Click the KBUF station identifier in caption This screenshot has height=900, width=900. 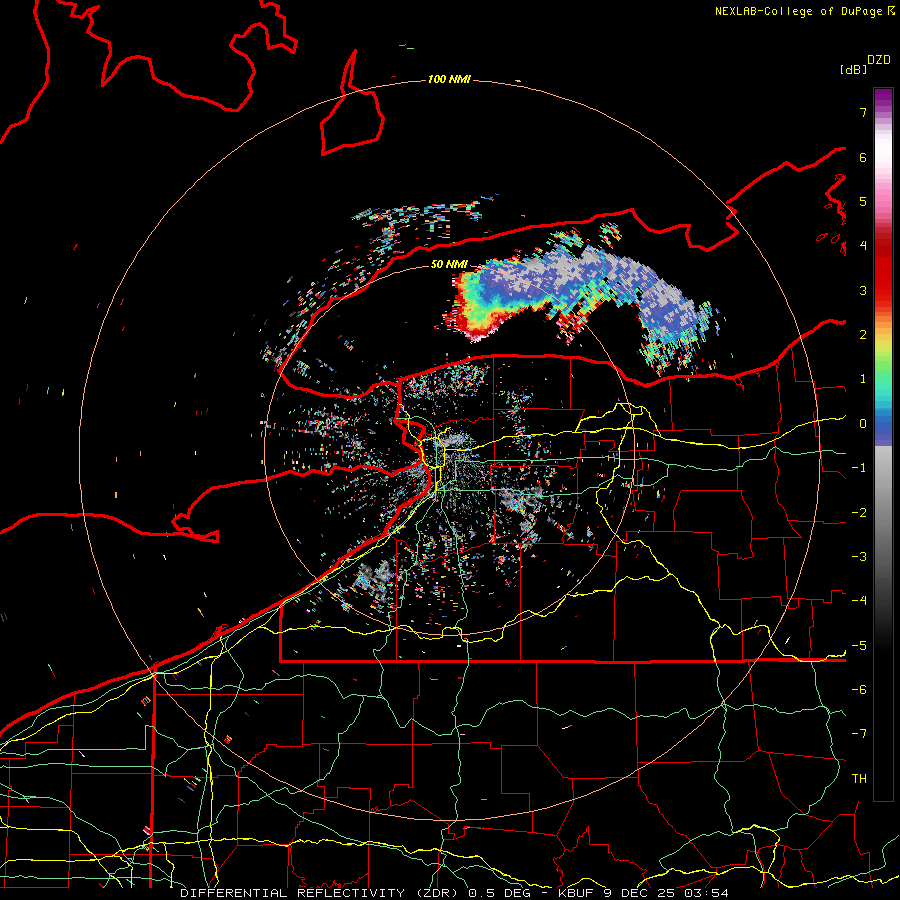576,893
